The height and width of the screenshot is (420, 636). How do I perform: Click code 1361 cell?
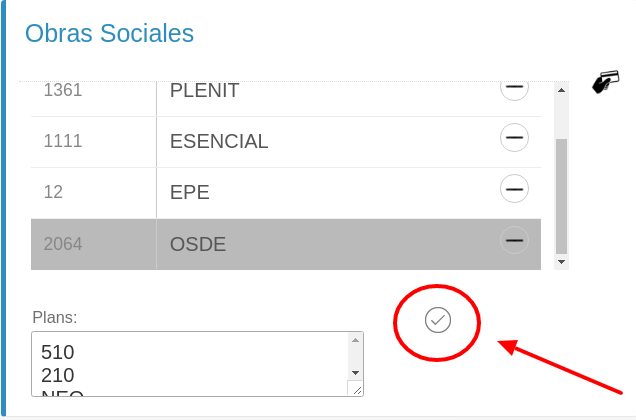pos(63,91)
